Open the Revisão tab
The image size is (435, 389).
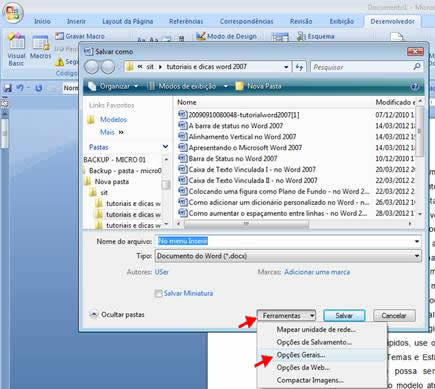[301, 21]
